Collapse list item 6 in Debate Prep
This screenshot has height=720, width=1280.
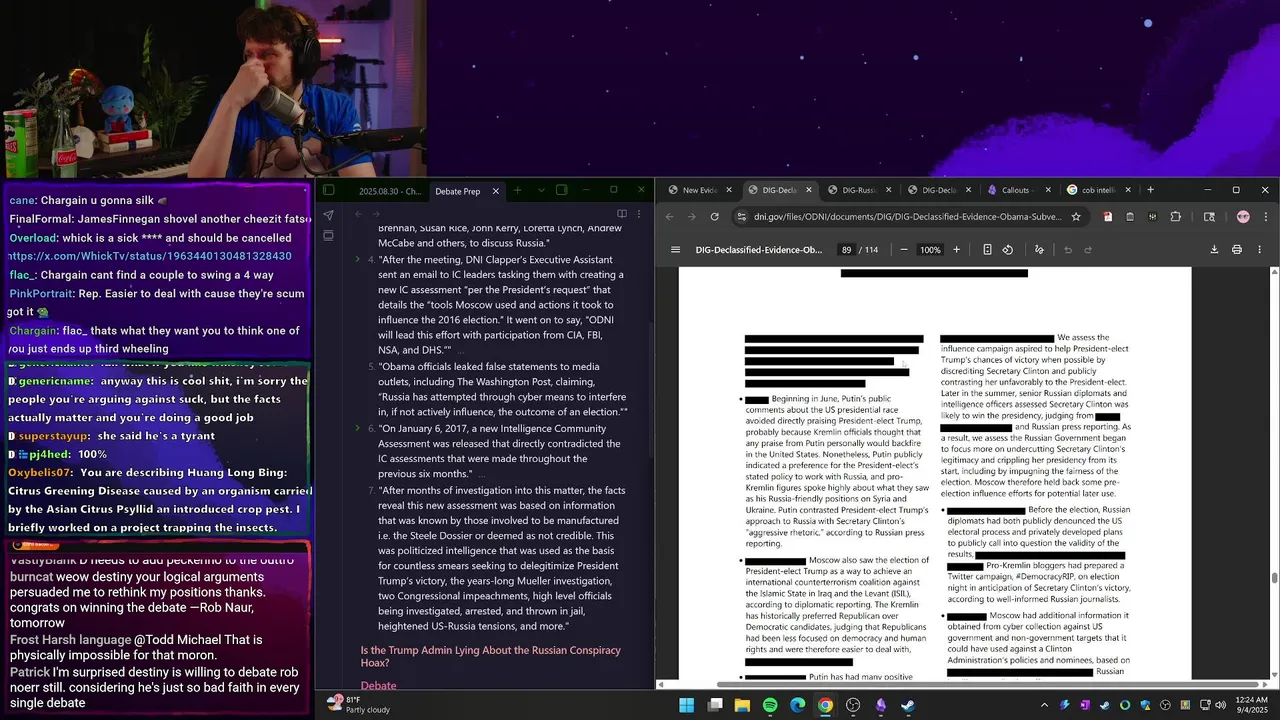pyautogui.click(x=358, y=429)
